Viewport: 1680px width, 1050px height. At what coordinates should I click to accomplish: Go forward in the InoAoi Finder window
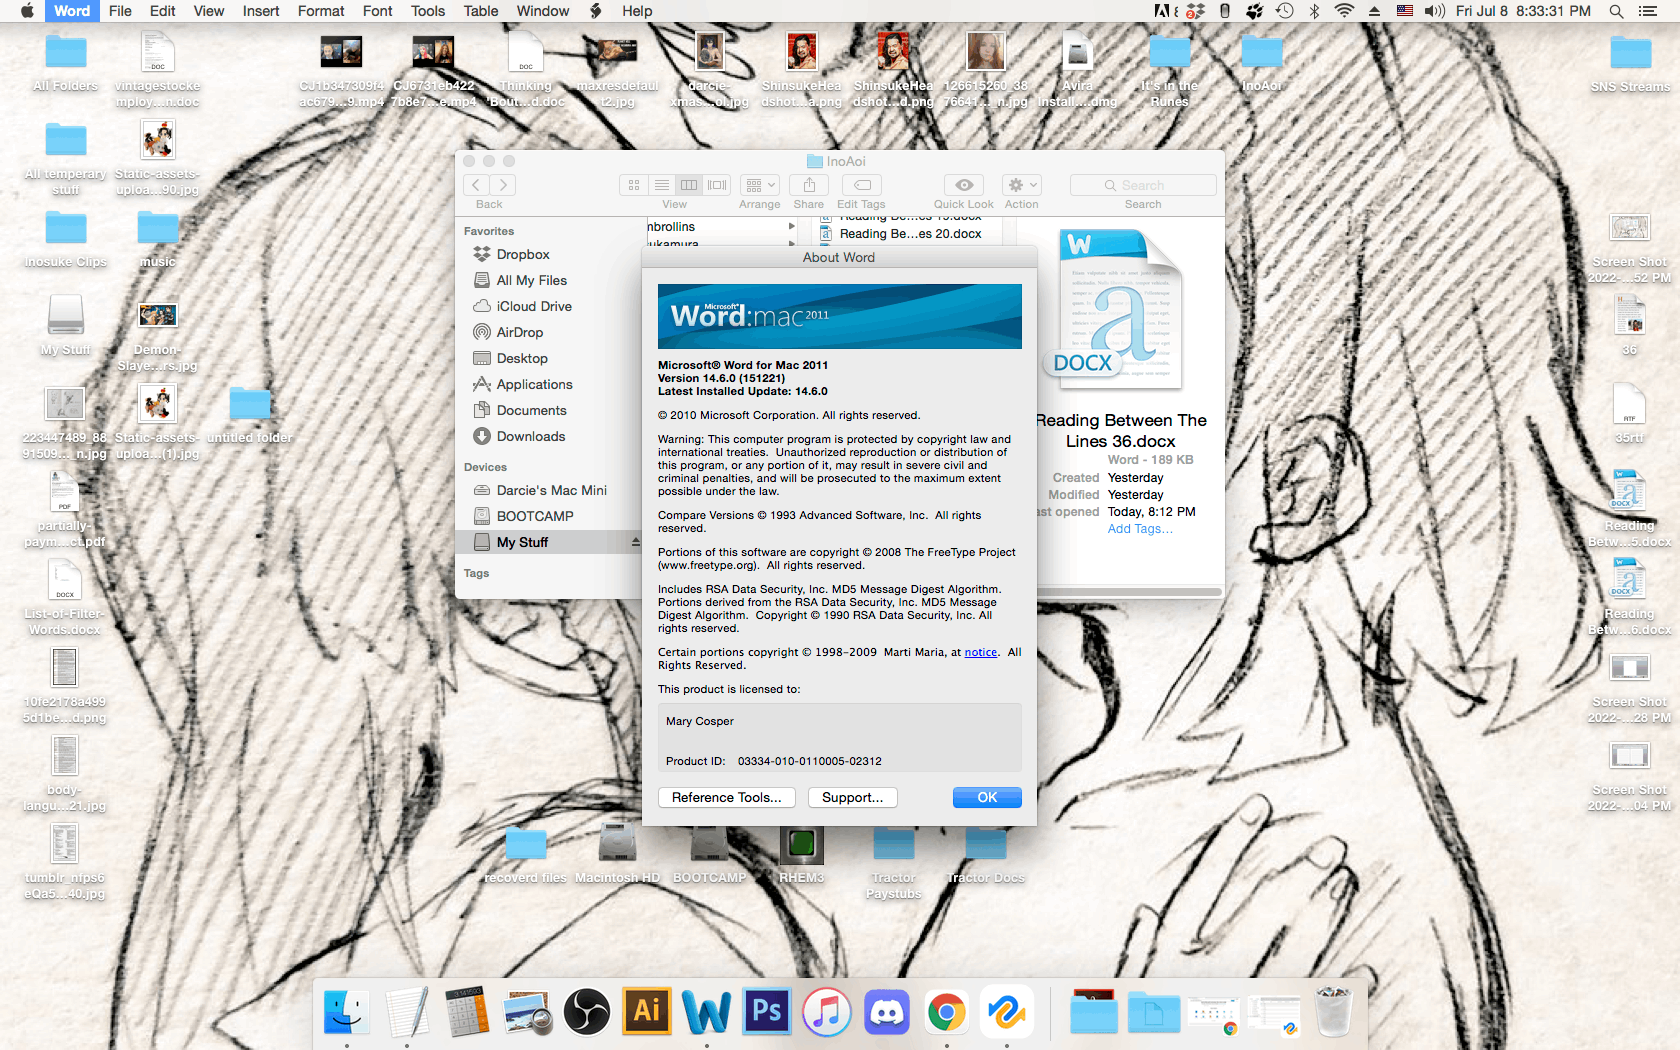click(x=503, y=185)
